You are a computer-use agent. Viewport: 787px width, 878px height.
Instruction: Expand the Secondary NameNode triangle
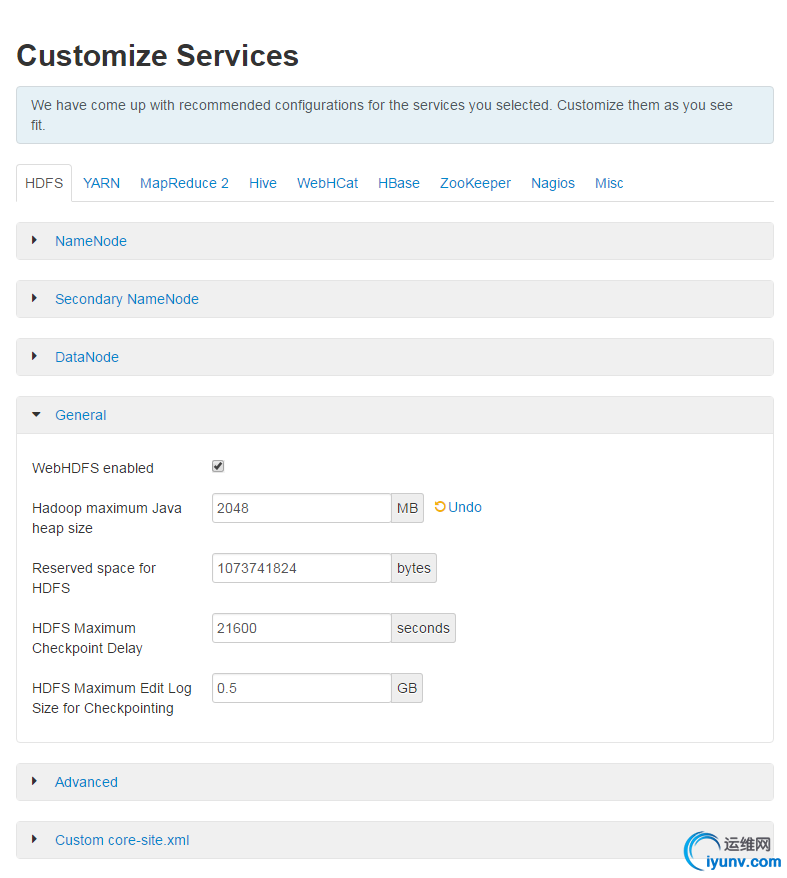coord(35,298)
